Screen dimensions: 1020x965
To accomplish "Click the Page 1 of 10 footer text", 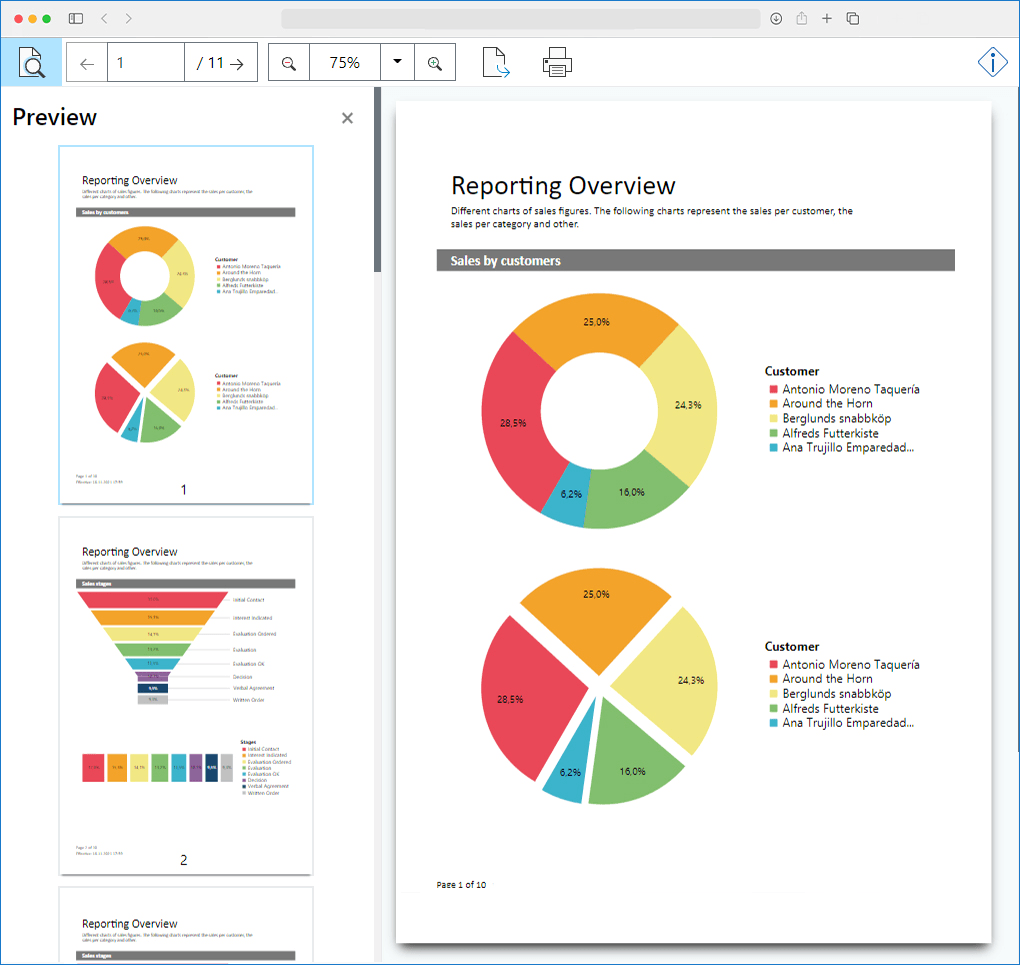I will 461,885.
